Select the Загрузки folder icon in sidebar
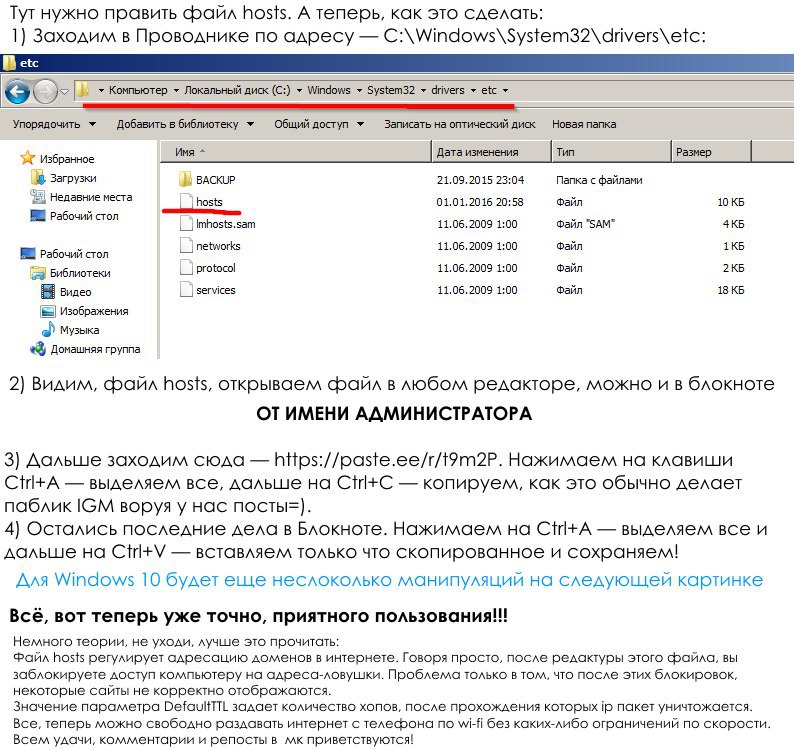 click(39, 178)
